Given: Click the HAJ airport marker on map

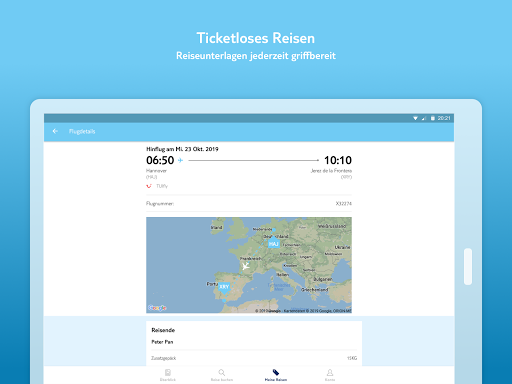Looking at the screenshot, I should pos(273,243).
